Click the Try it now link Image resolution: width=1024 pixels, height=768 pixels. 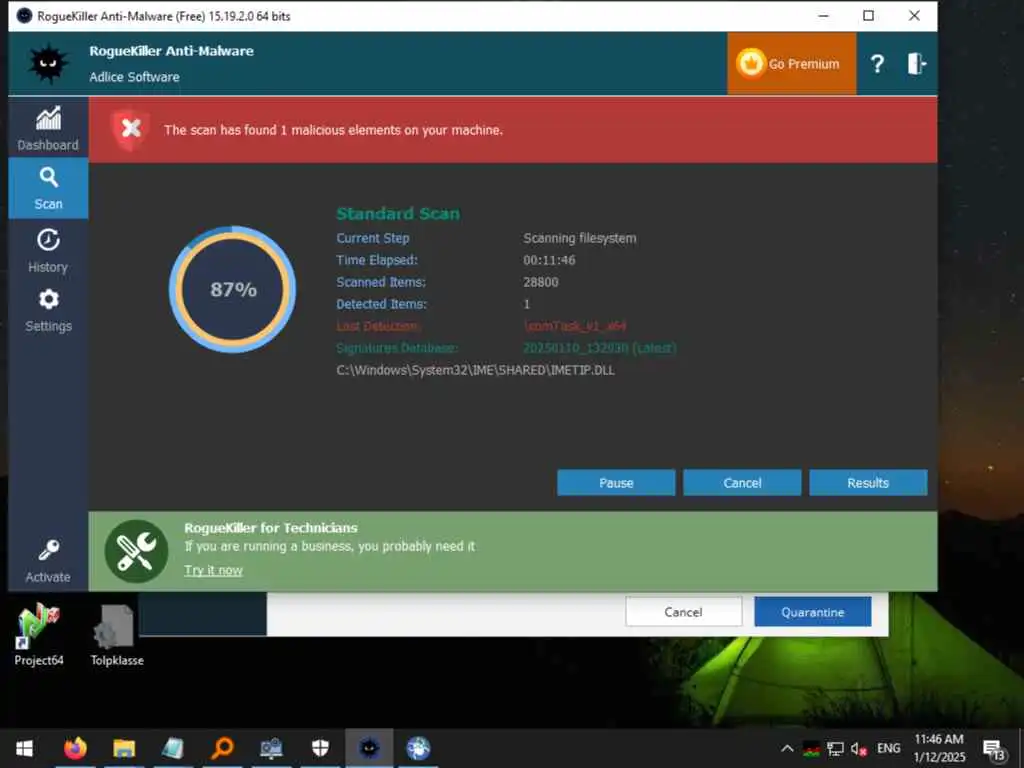[x=213, y=570]
